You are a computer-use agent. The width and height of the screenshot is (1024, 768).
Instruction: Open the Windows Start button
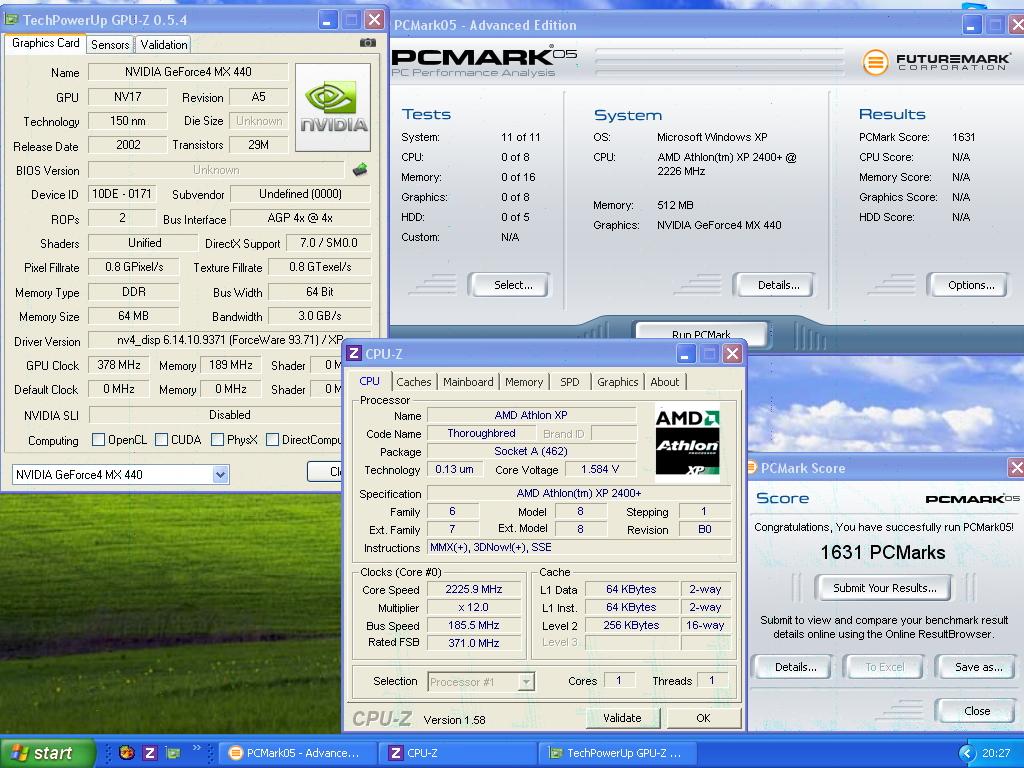point(48,753)
